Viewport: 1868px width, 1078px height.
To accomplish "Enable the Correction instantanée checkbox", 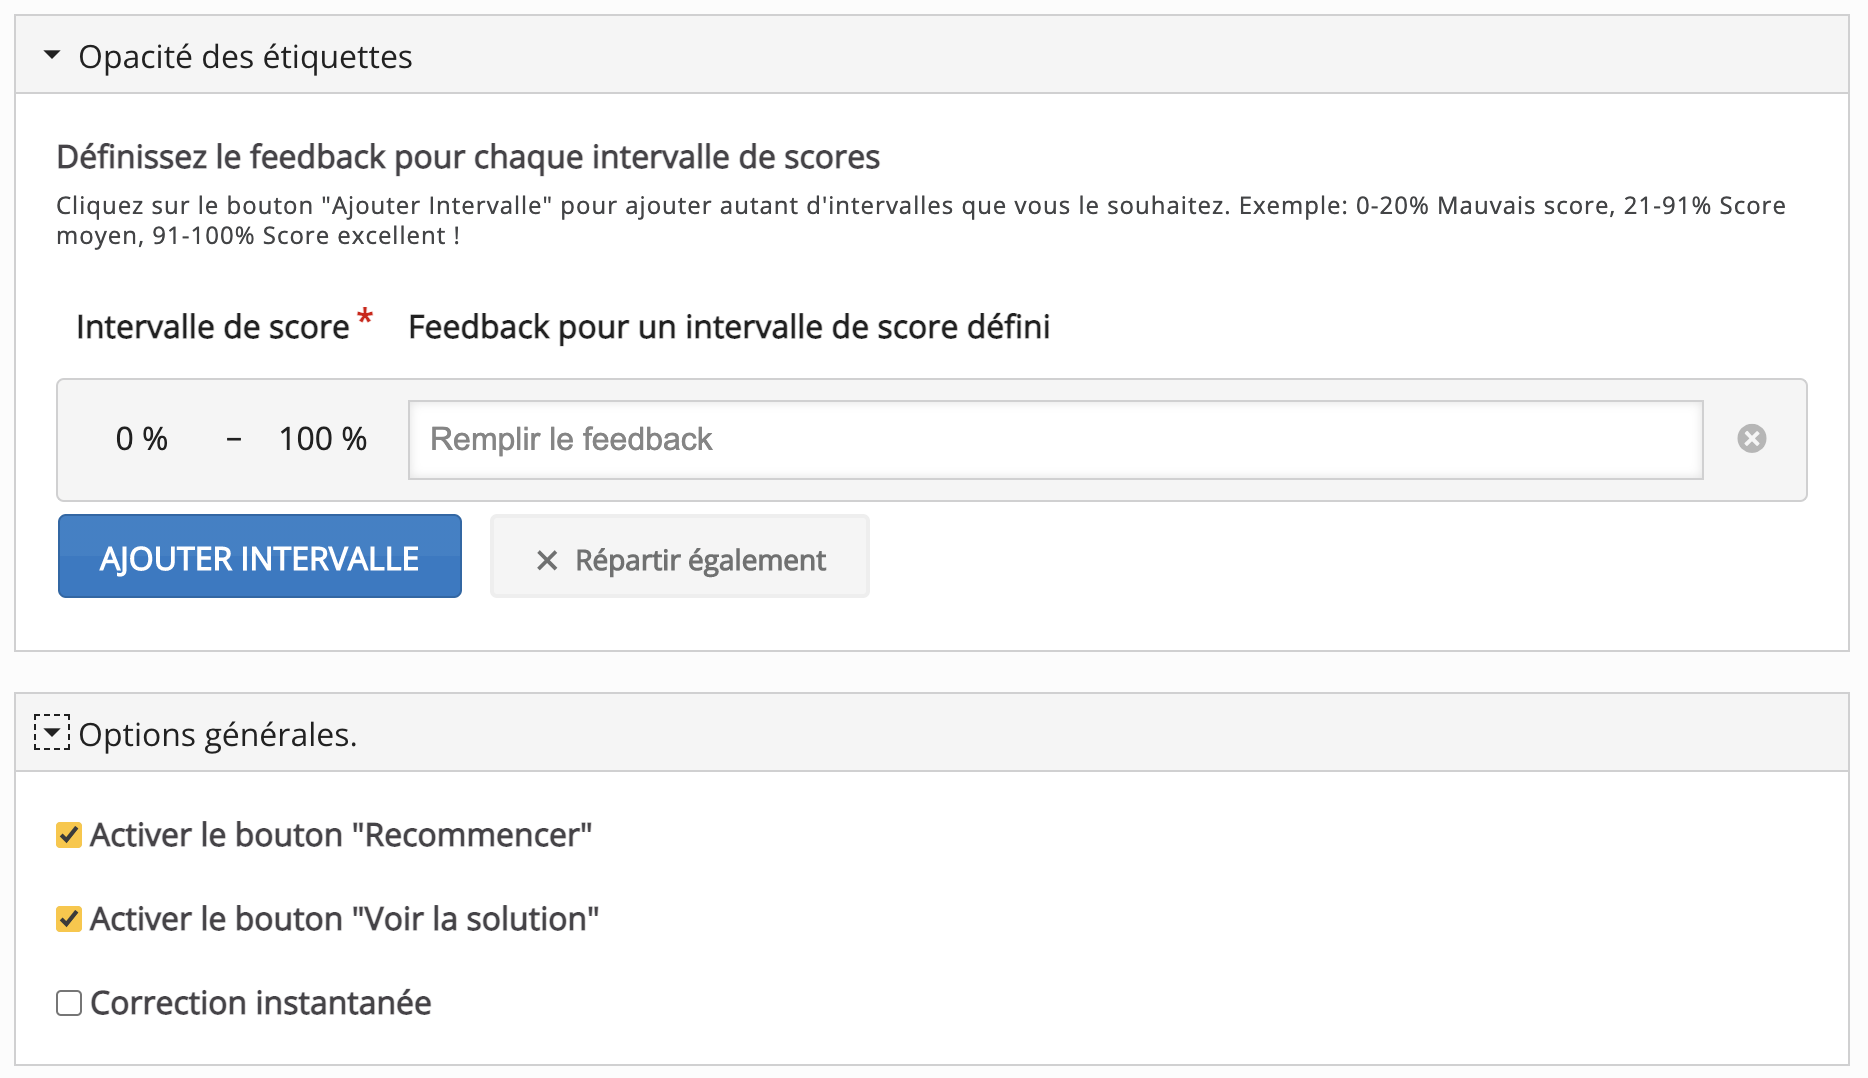I will (69, 1003).
